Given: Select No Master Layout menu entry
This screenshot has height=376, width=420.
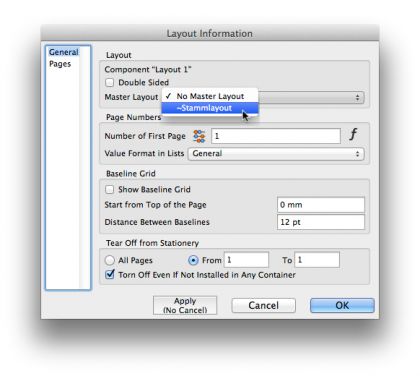Looking at the screenshot, I should pos(210,96).
